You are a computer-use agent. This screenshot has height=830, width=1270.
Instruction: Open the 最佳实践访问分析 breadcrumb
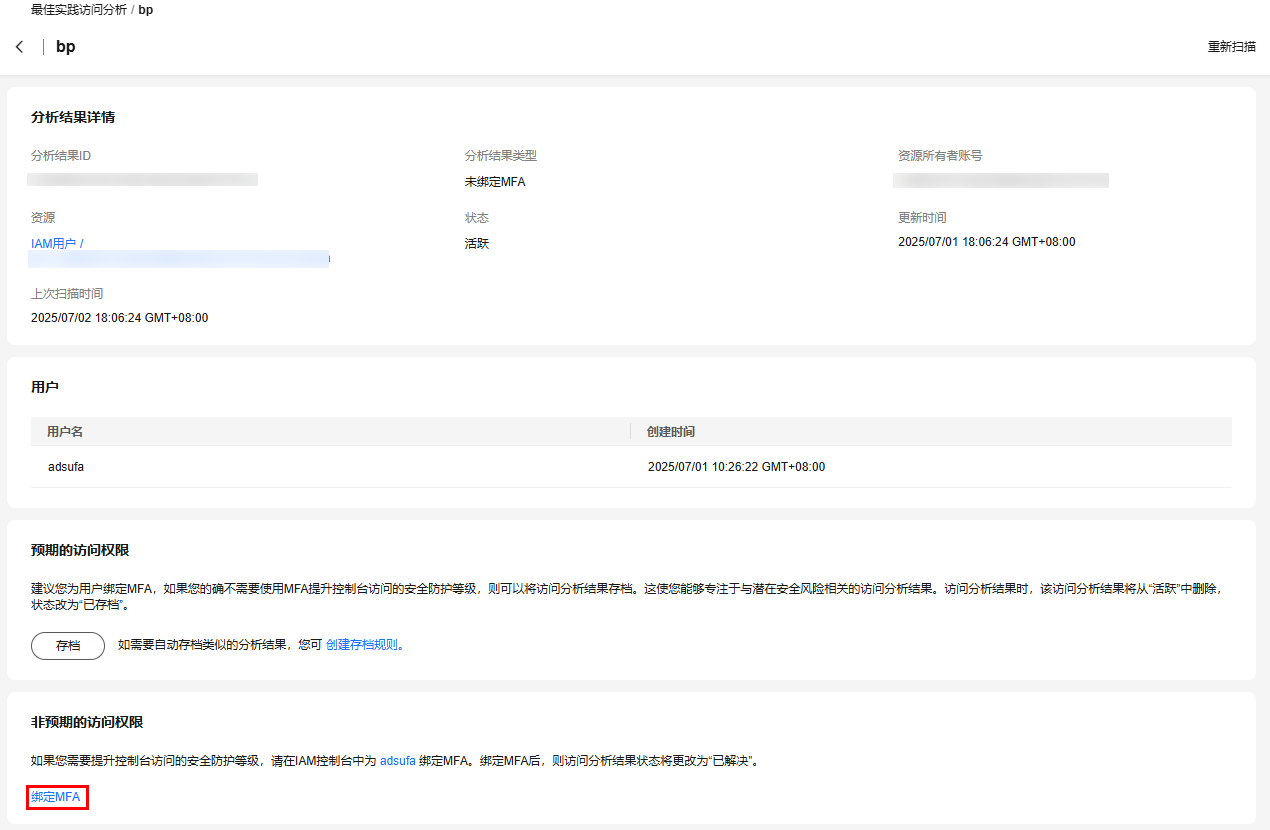[x=78, y=10]
